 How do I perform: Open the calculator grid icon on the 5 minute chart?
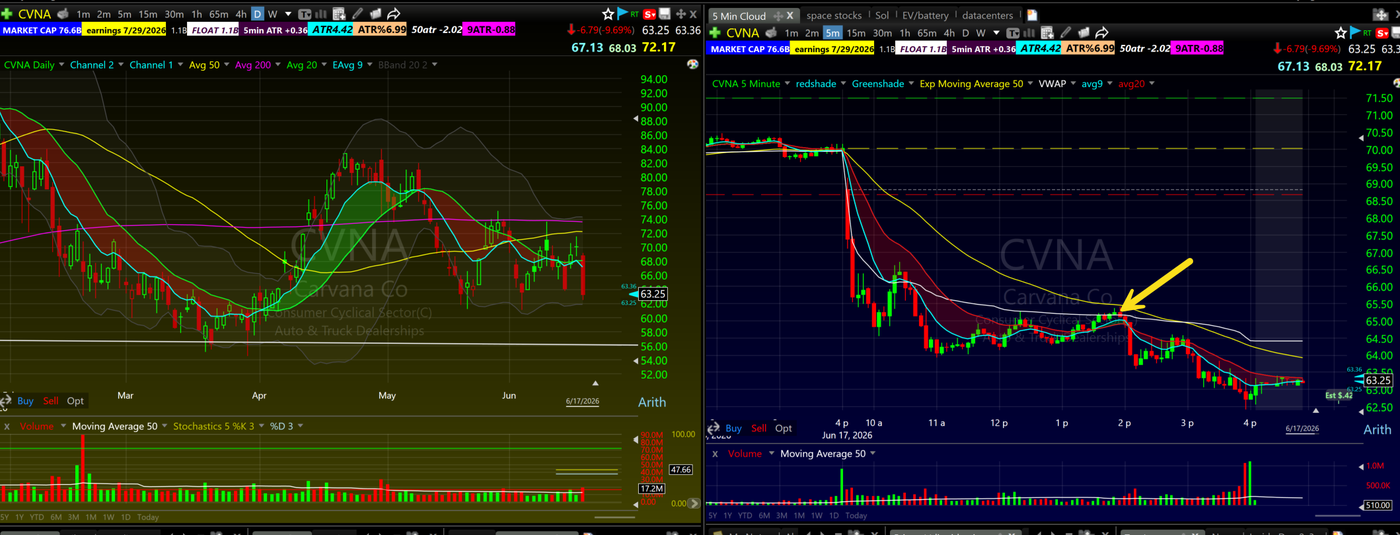(x=1047, y=33)
